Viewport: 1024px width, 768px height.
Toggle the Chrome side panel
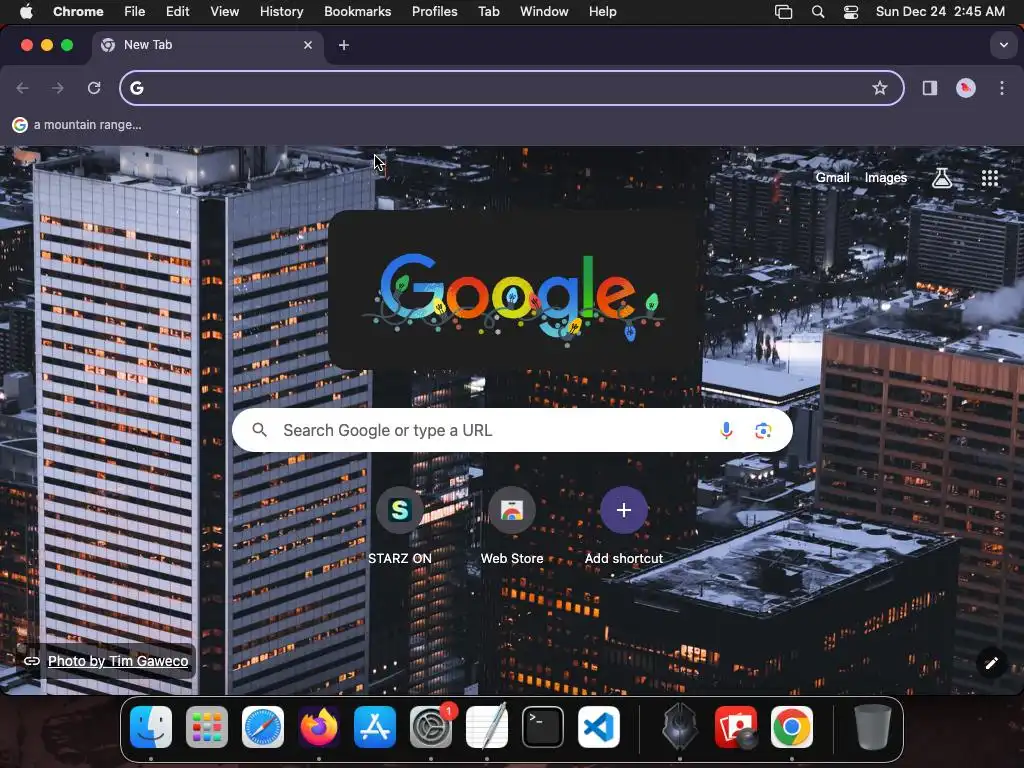pyautogui.click(x=929, y=88)
